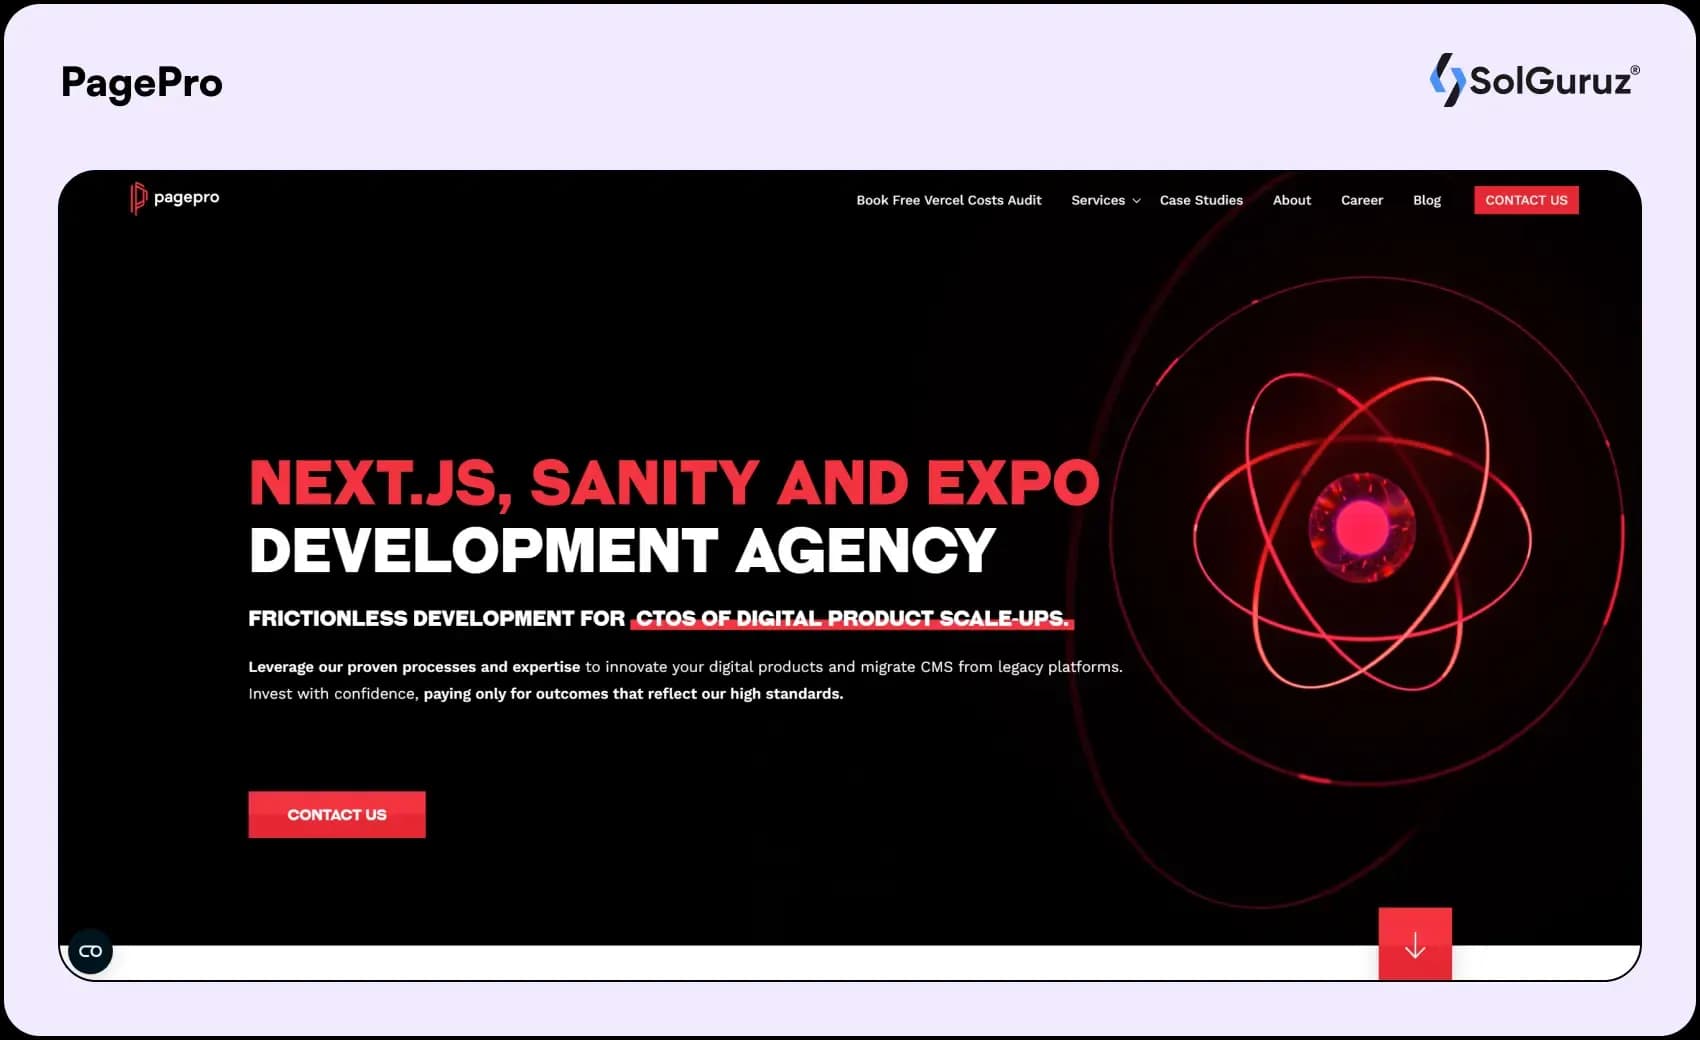Click the CONTACT US button below the hero text
1700x1040 pixels.
[337, 814]
